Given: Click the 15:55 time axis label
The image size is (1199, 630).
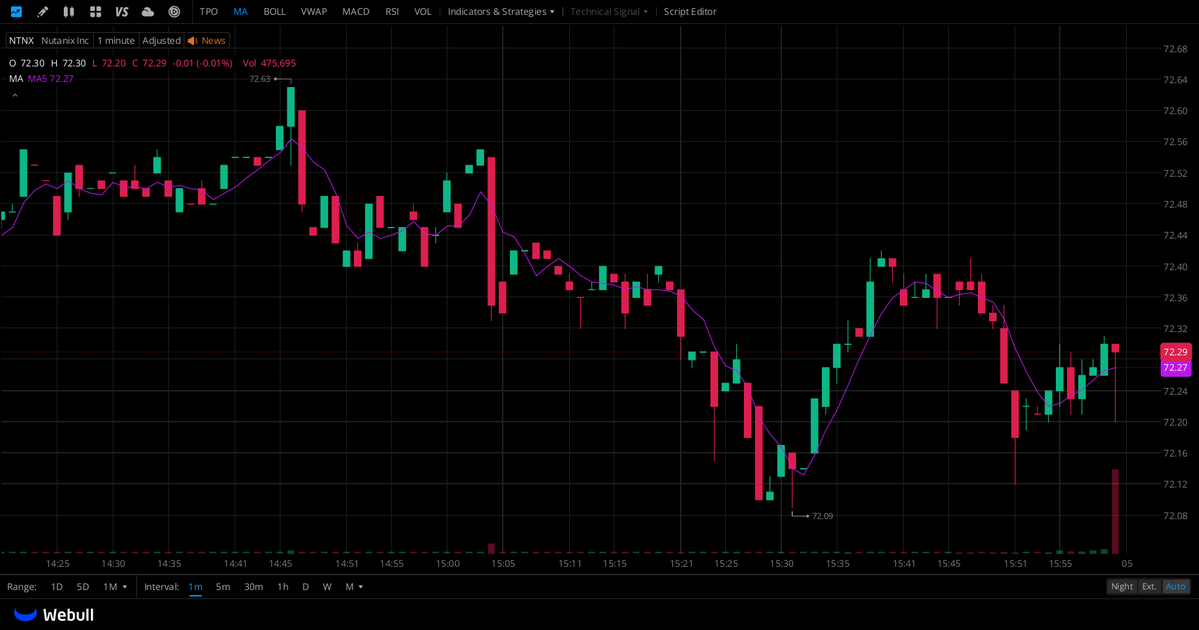Looking at the screenshot, I should pos(1060,563).
